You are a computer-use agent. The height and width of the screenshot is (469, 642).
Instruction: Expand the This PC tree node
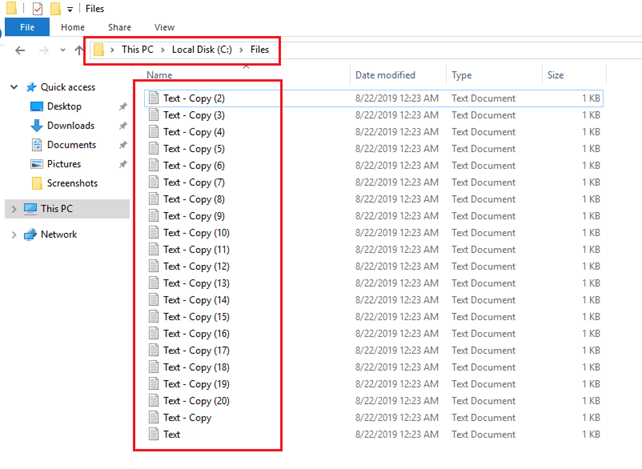[14, 209]
